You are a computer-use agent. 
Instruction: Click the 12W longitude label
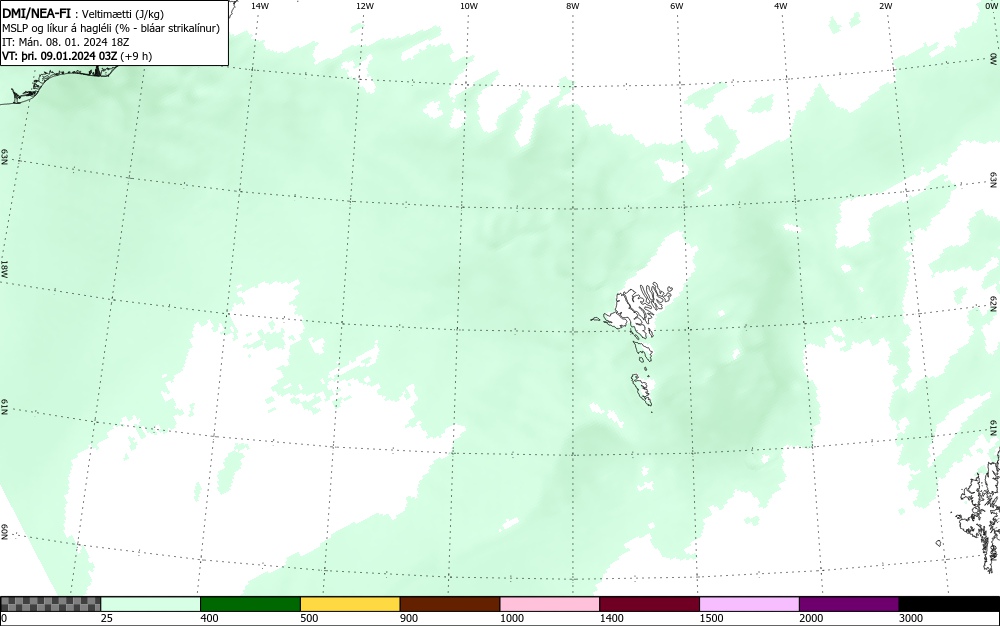tap(364, 6)
